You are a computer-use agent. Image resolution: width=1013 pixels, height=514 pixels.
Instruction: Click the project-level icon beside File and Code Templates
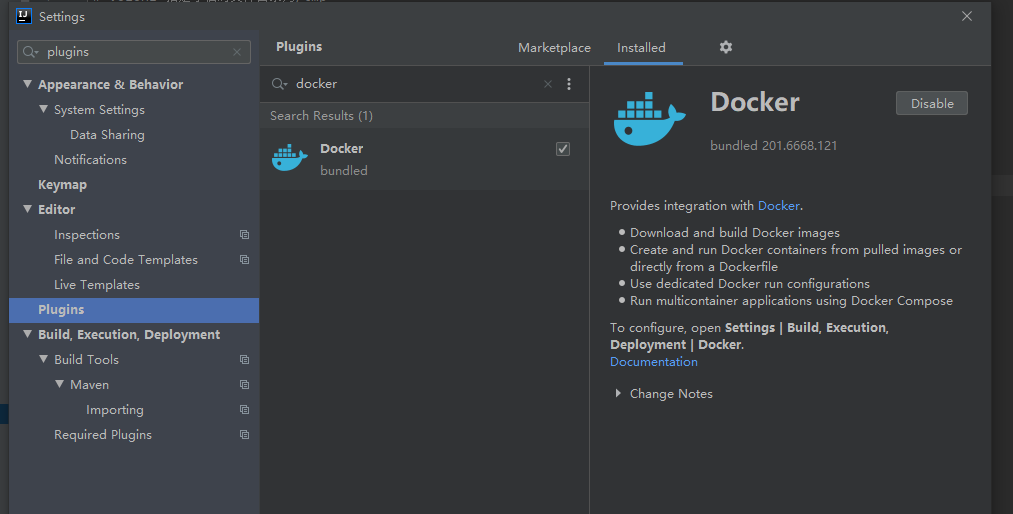click(244, 260)
